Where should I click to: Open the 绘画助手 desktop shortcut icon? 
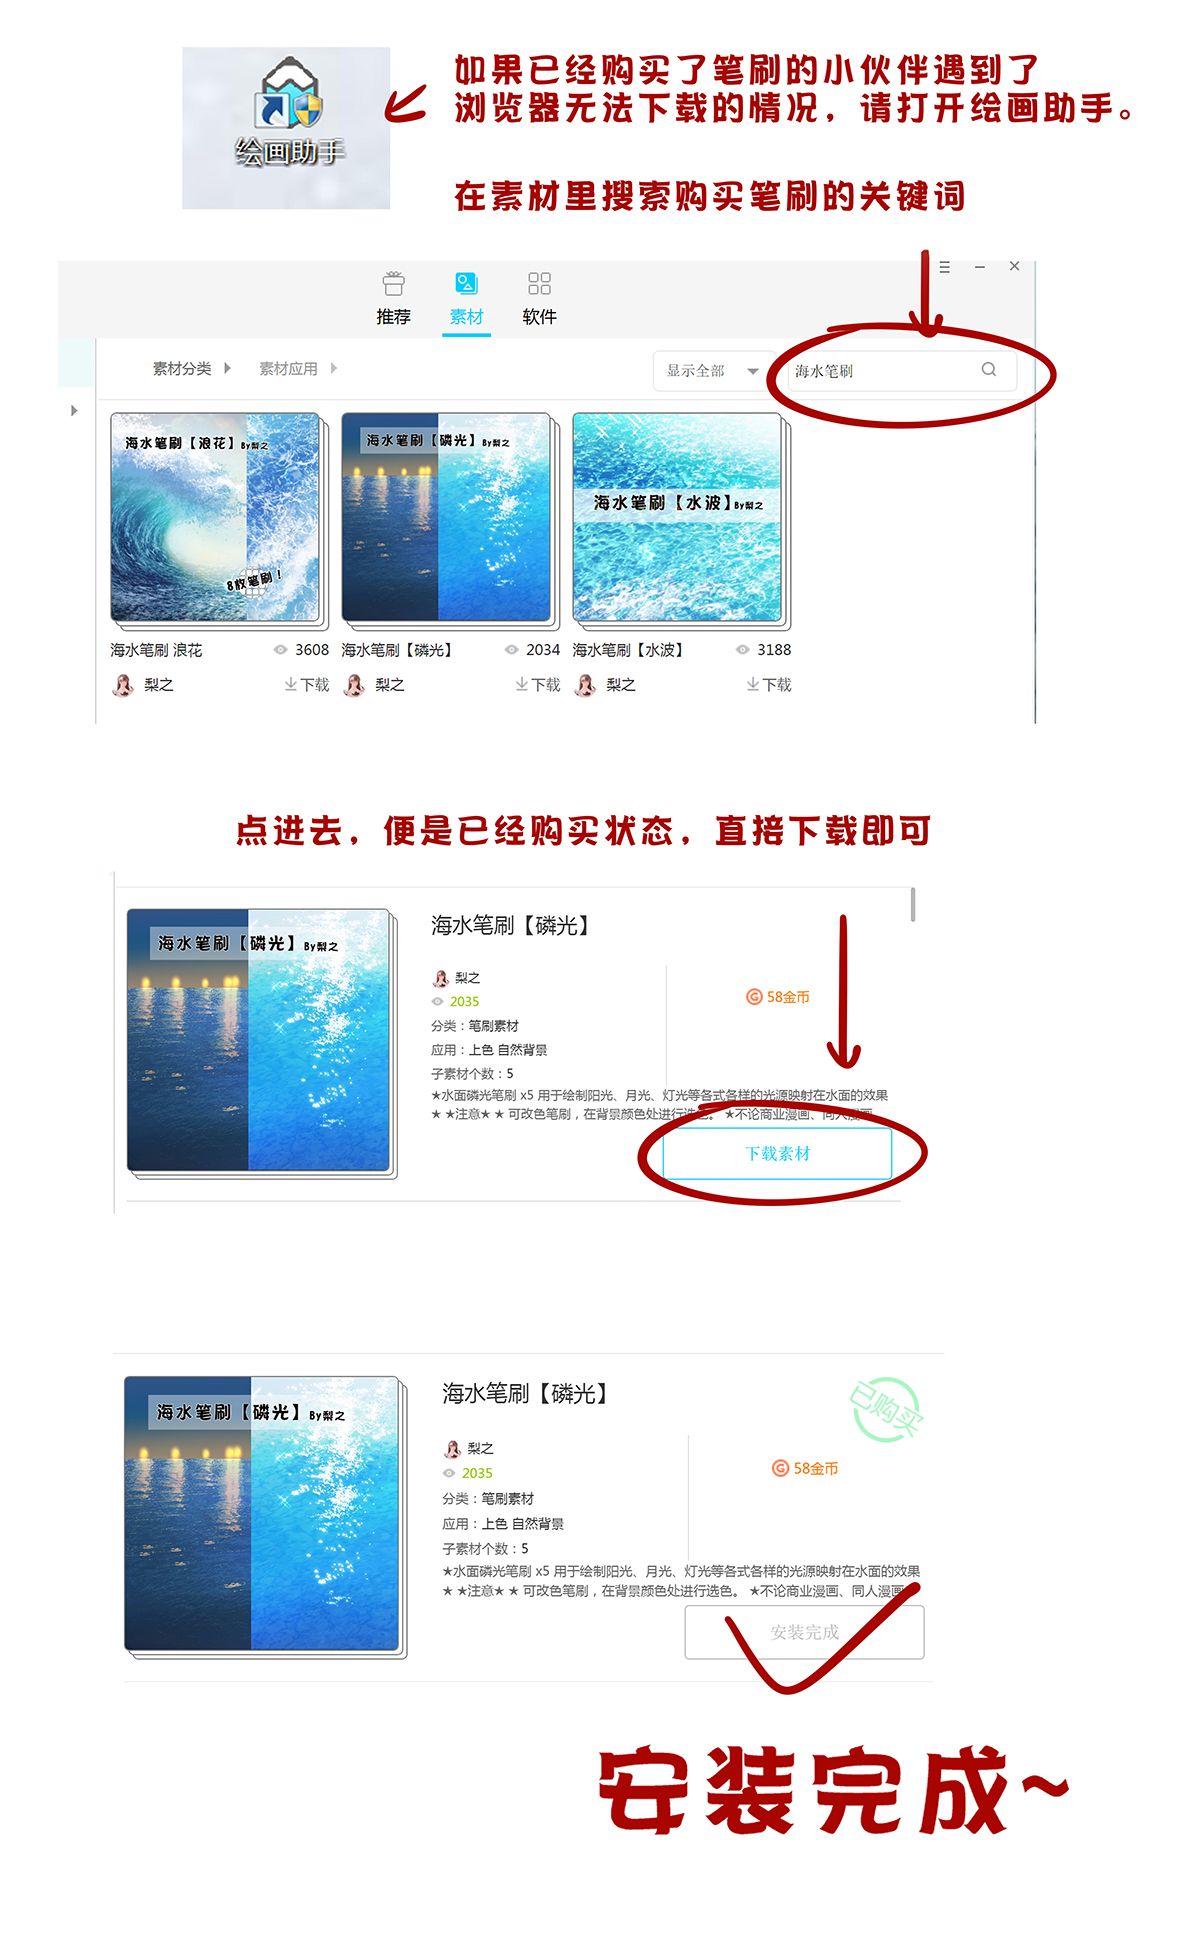(x=288, y=112)
